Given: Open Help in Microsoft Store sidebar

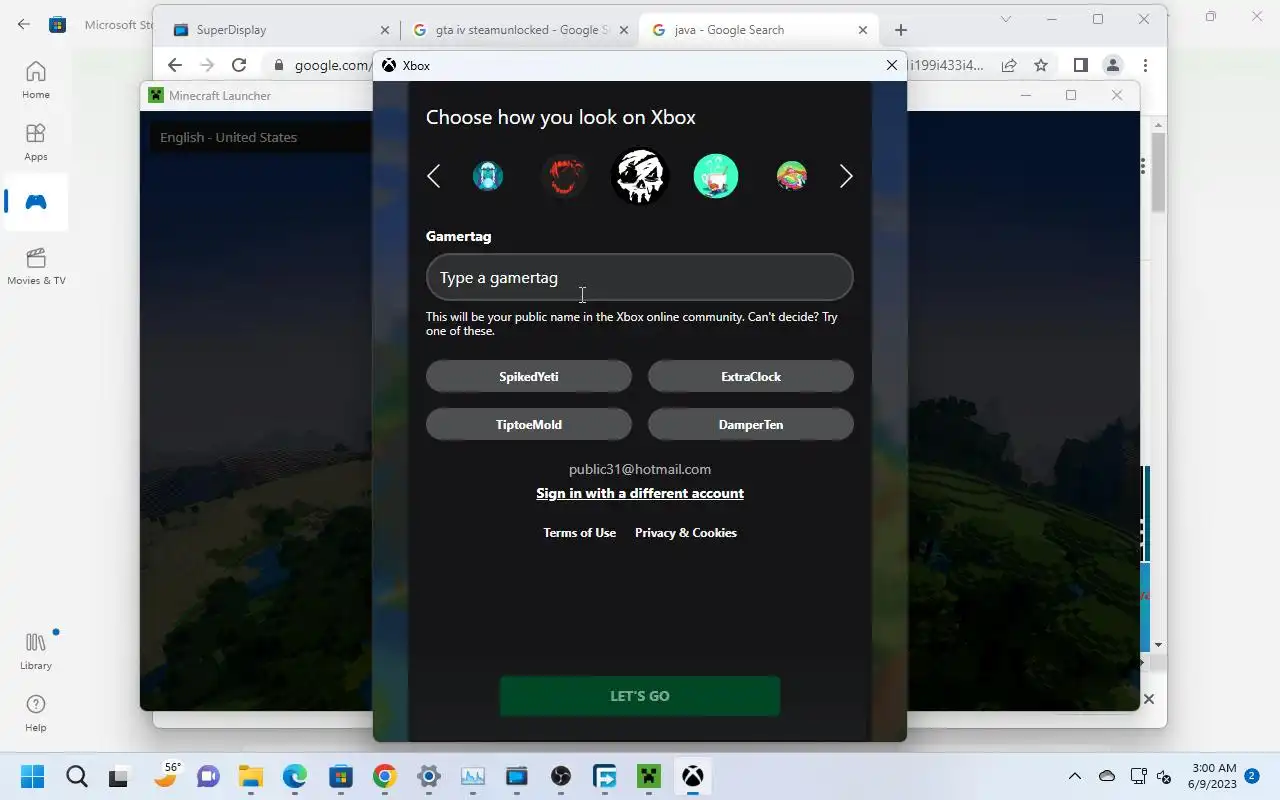Looking at the screenshot, I should (x=36, y=713).
